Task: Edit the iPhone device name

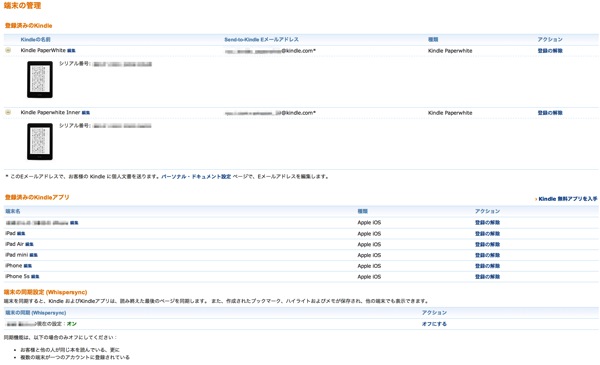Action: pyautogui.click(x=28, y=266)
